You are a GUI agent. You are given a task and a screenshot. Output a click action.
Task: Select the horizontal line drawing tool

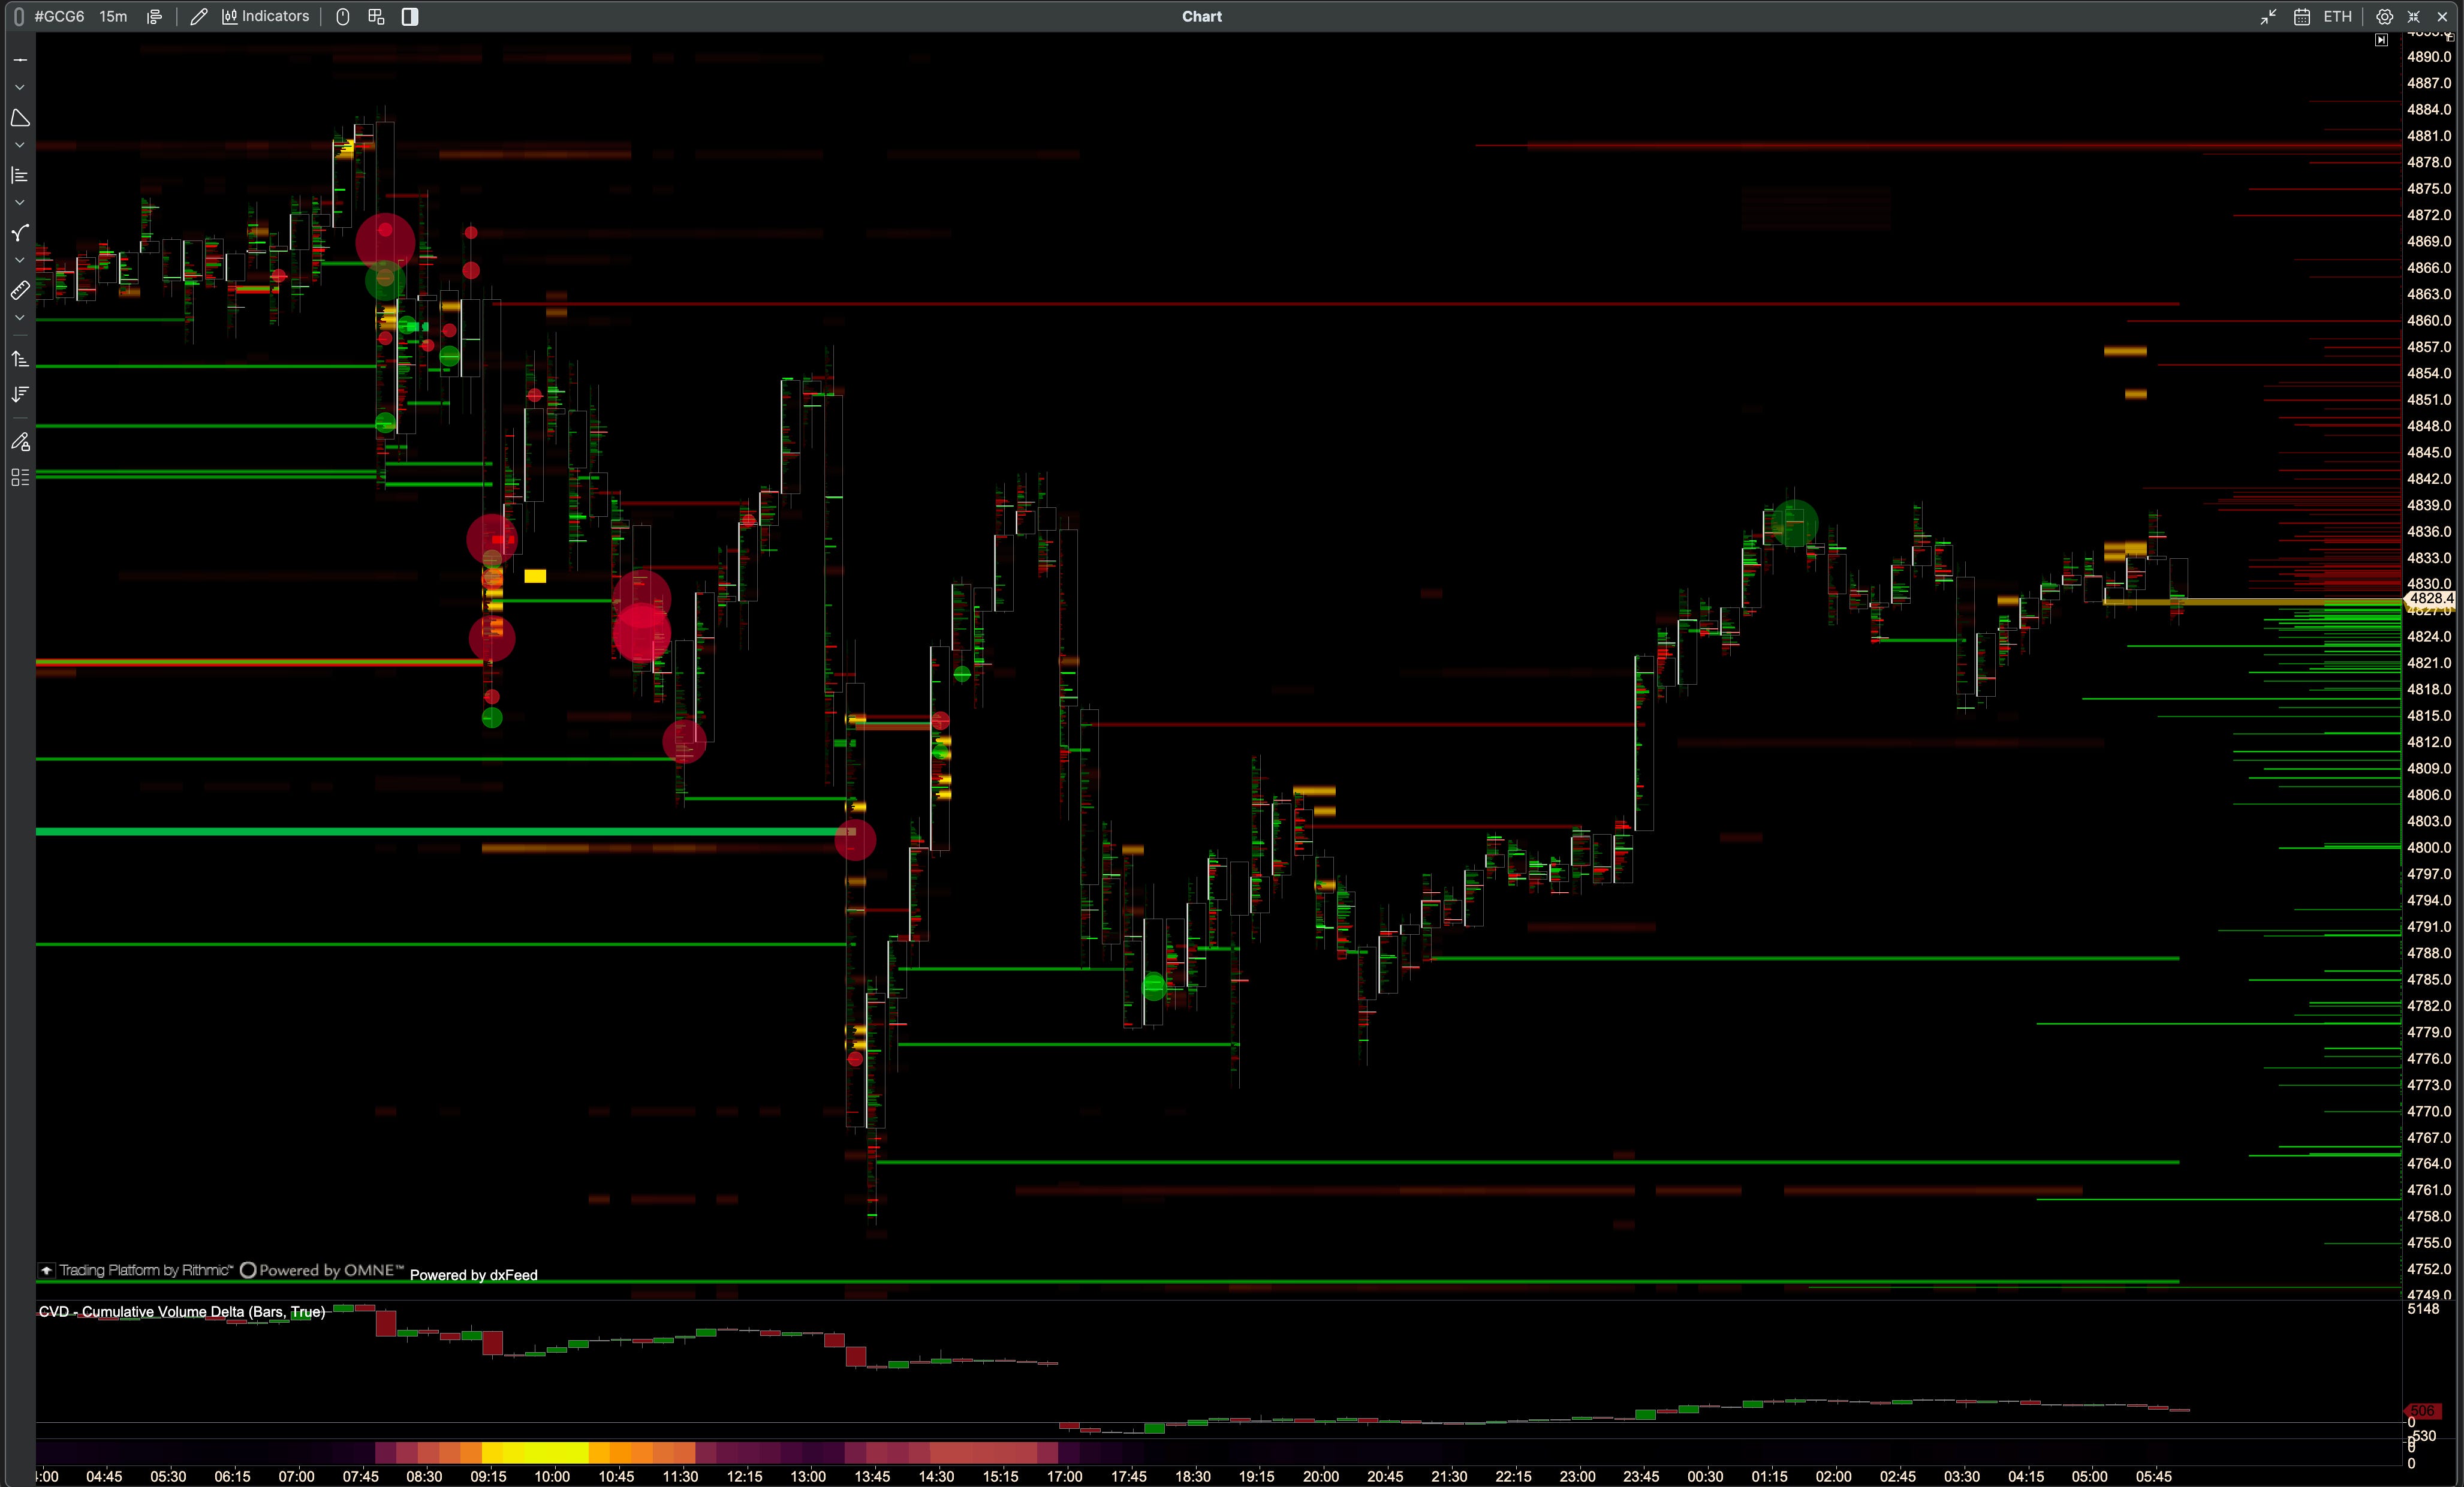[19, 60]
